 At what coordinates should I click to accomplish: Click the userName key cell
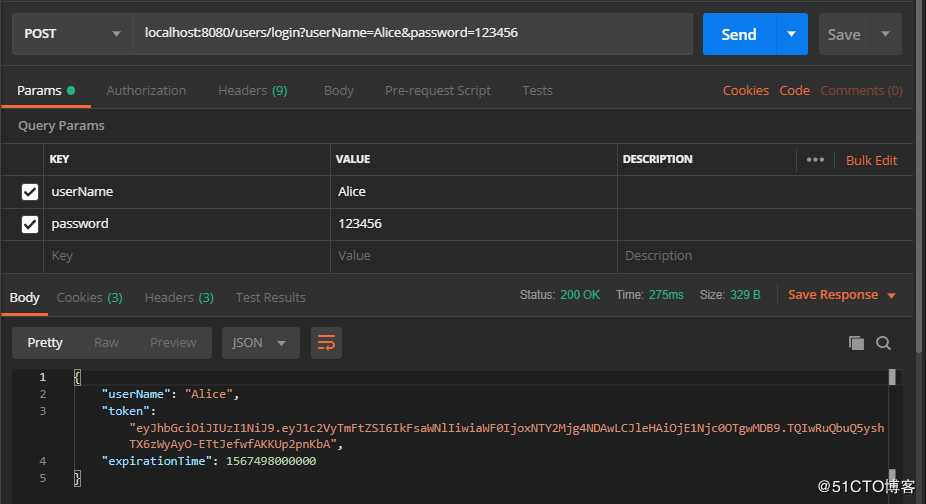click(x=187, y=191)
